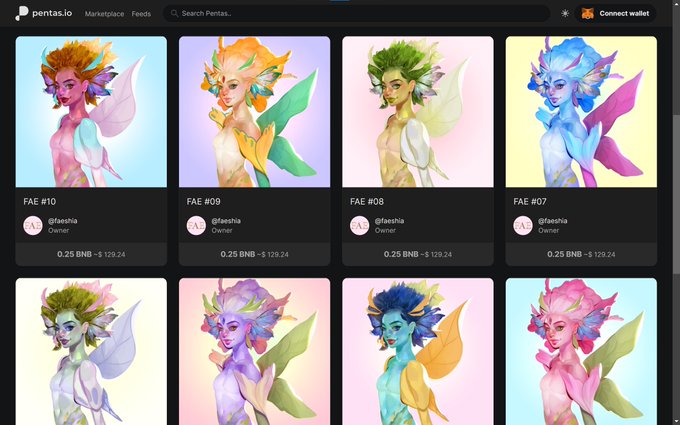
Task: Open the Feeds page
Action: point(141,14)
